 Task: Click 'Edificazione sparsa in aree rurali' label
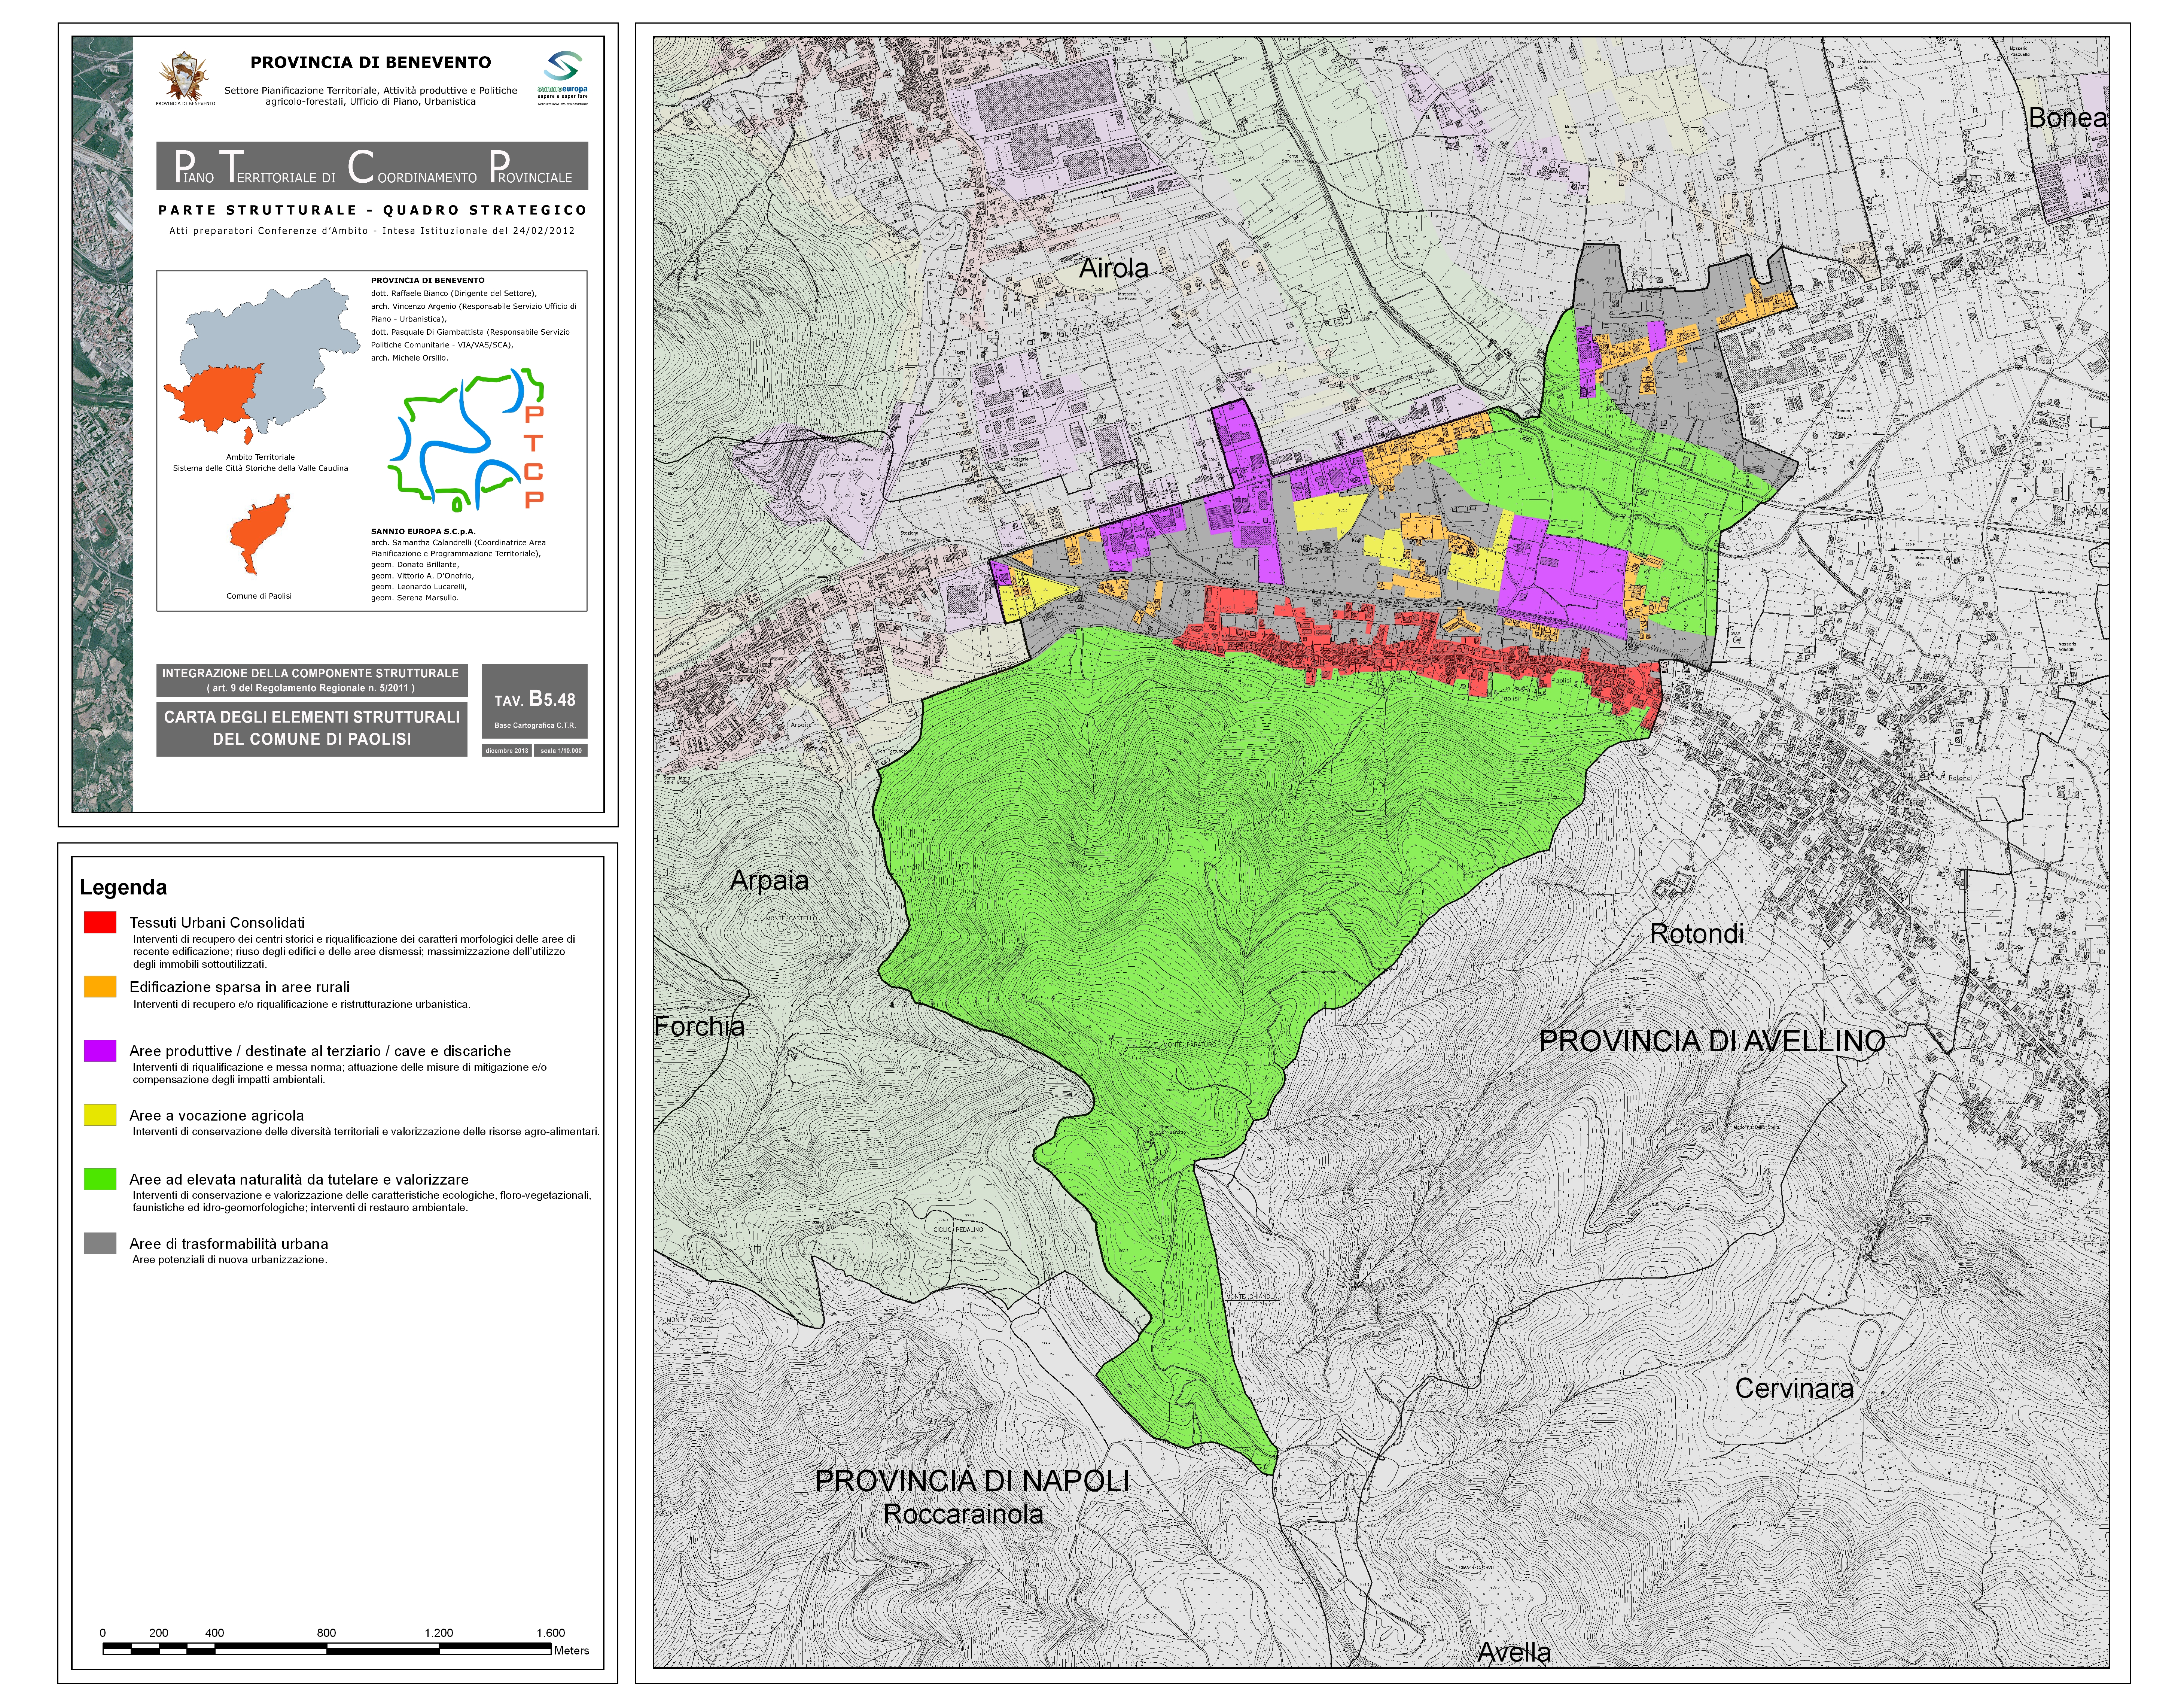tap(239, 986)
